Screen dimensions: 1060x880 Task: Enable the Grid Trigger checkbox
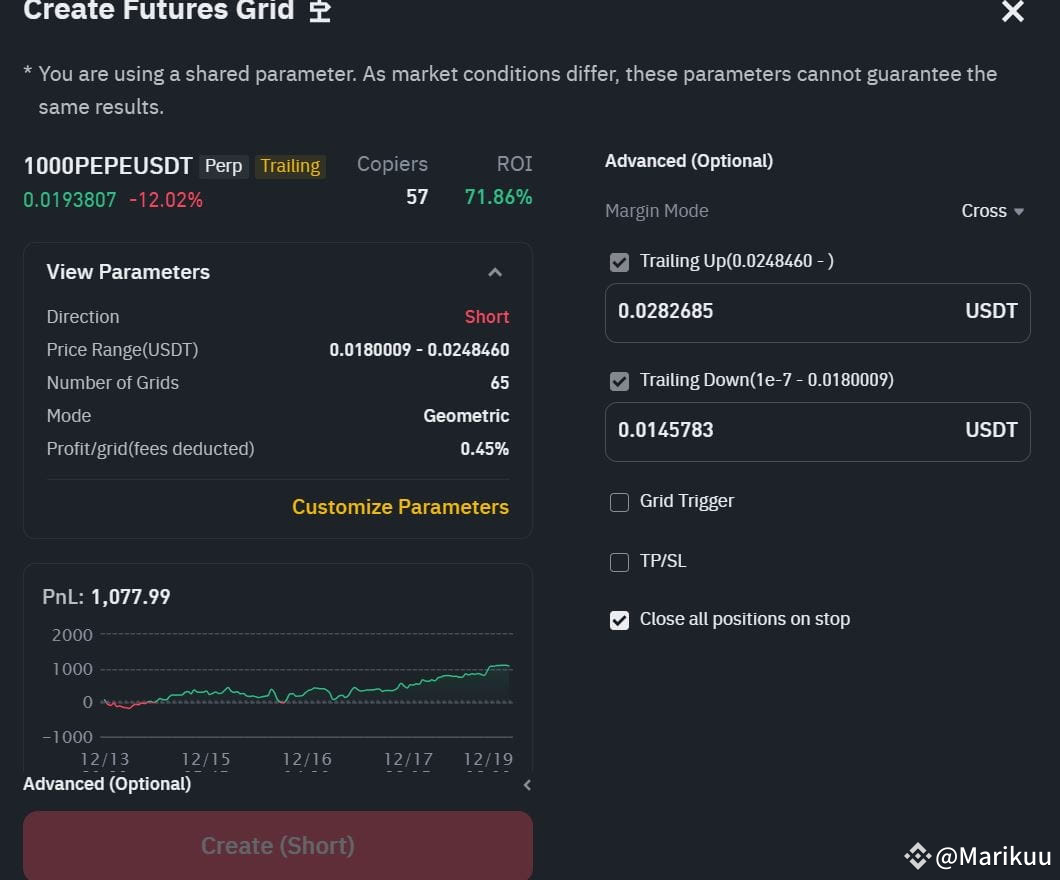click(620, 502)
